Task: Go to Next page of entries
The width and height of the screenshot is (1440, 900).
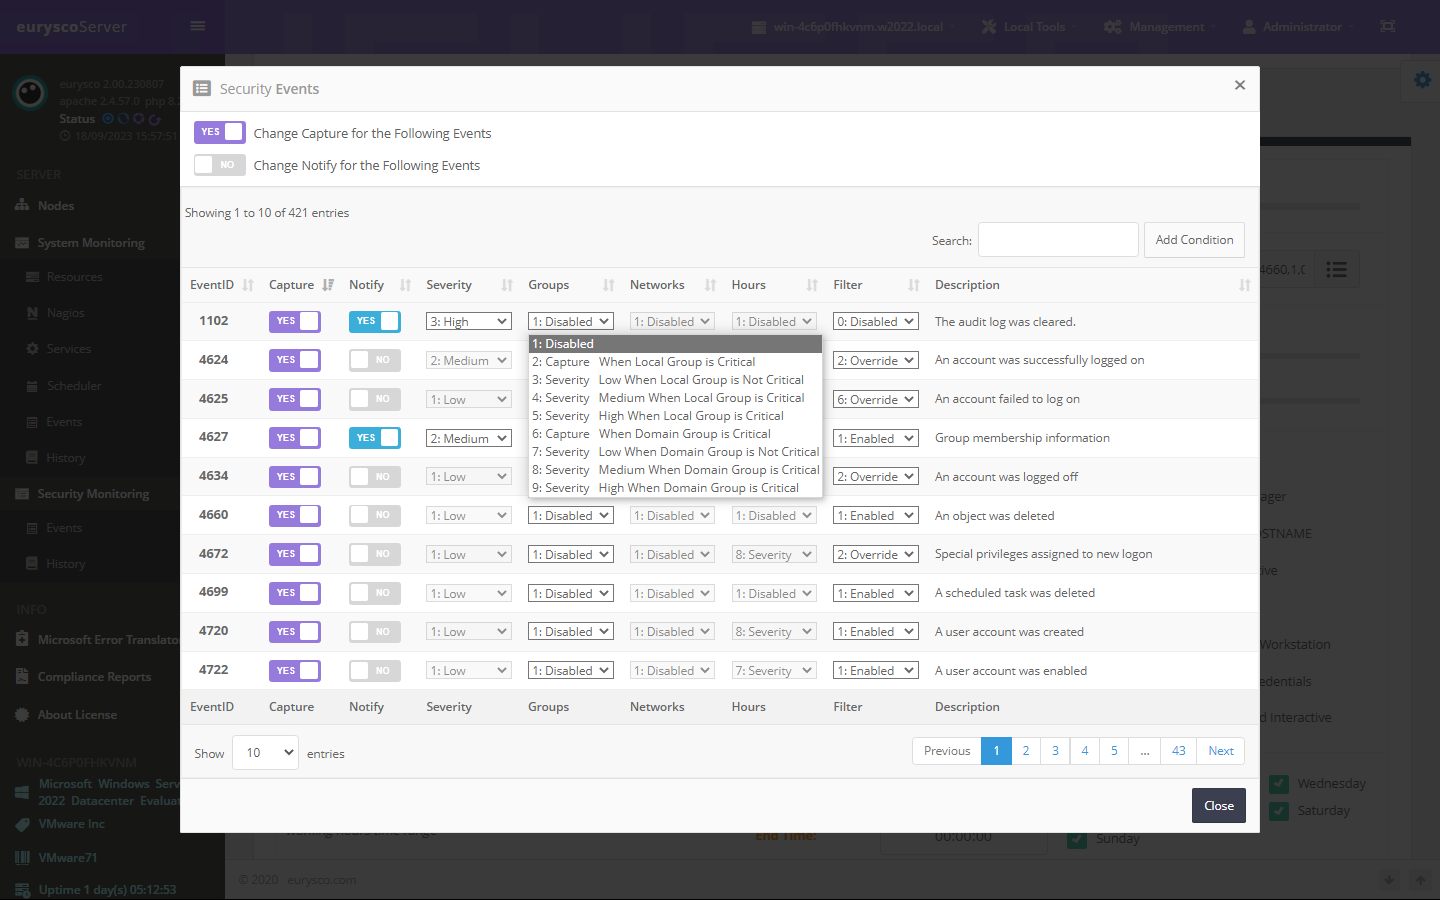Action: 1221,751
